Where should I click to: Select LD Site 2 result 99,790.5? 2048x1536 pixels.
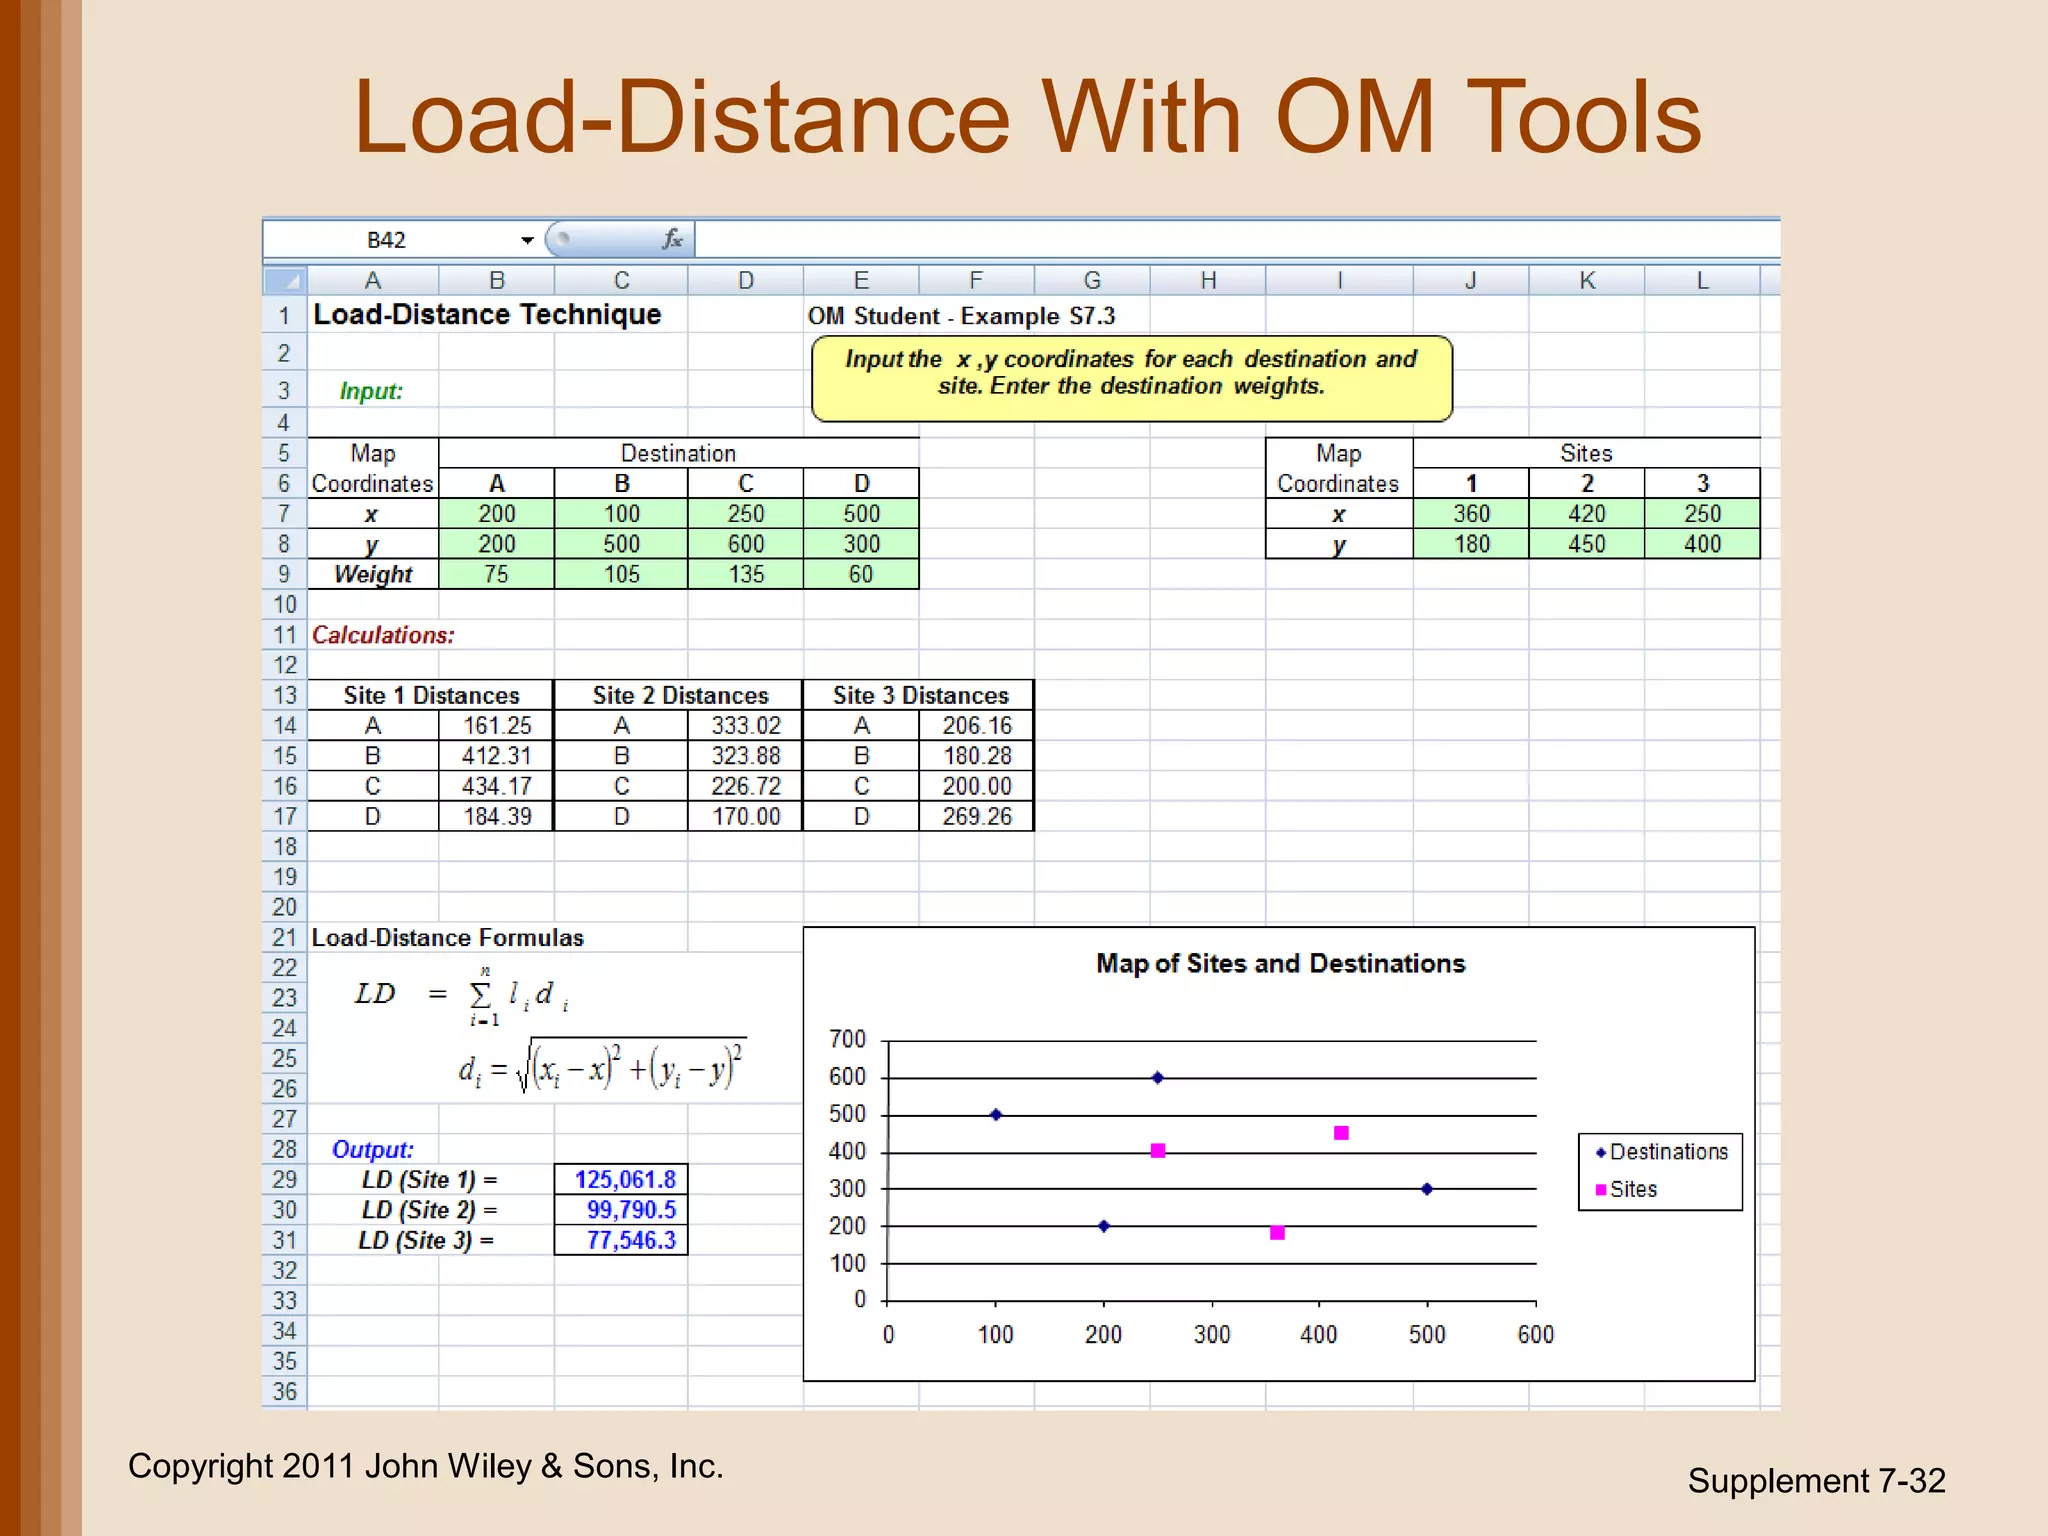click(x=621, y=1210)
